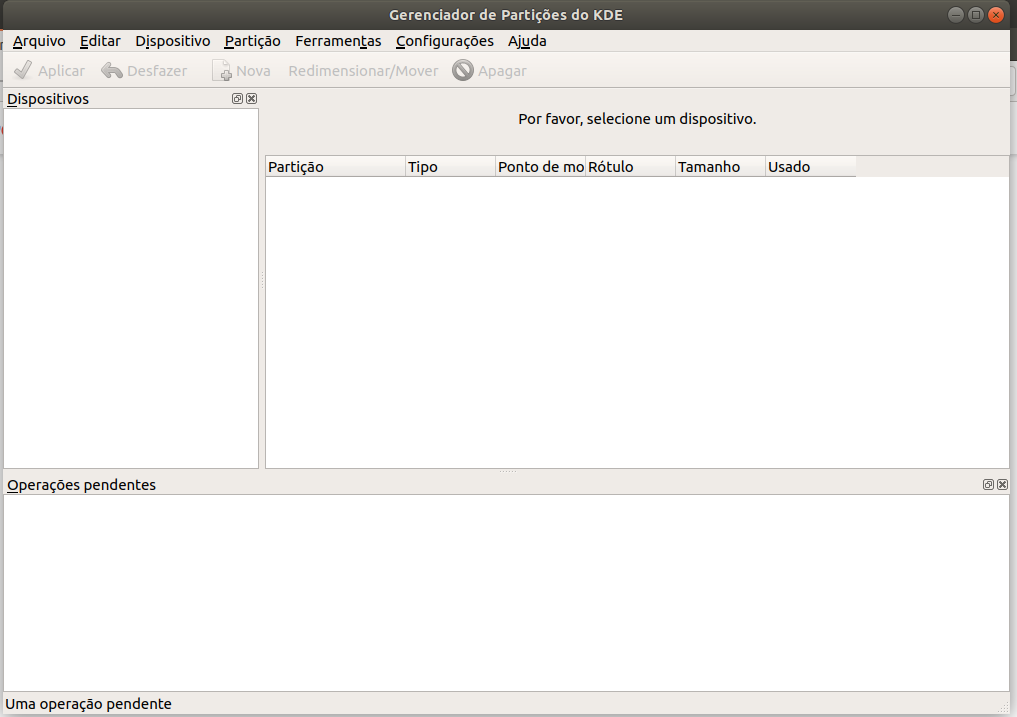The image size is (1017, 717).
Task: Click the Nova partition icon
Action: pyautogui.click(x=221, y=70)
